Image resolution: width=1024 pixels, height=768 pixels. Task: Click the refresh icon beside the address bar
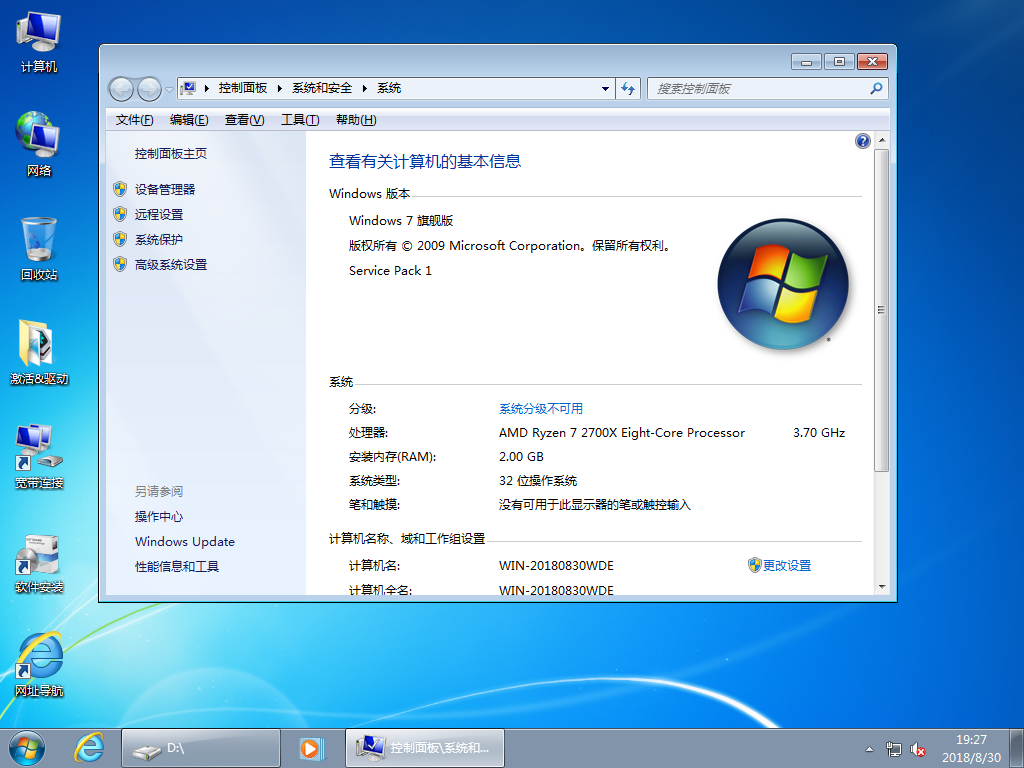[628, 88]
